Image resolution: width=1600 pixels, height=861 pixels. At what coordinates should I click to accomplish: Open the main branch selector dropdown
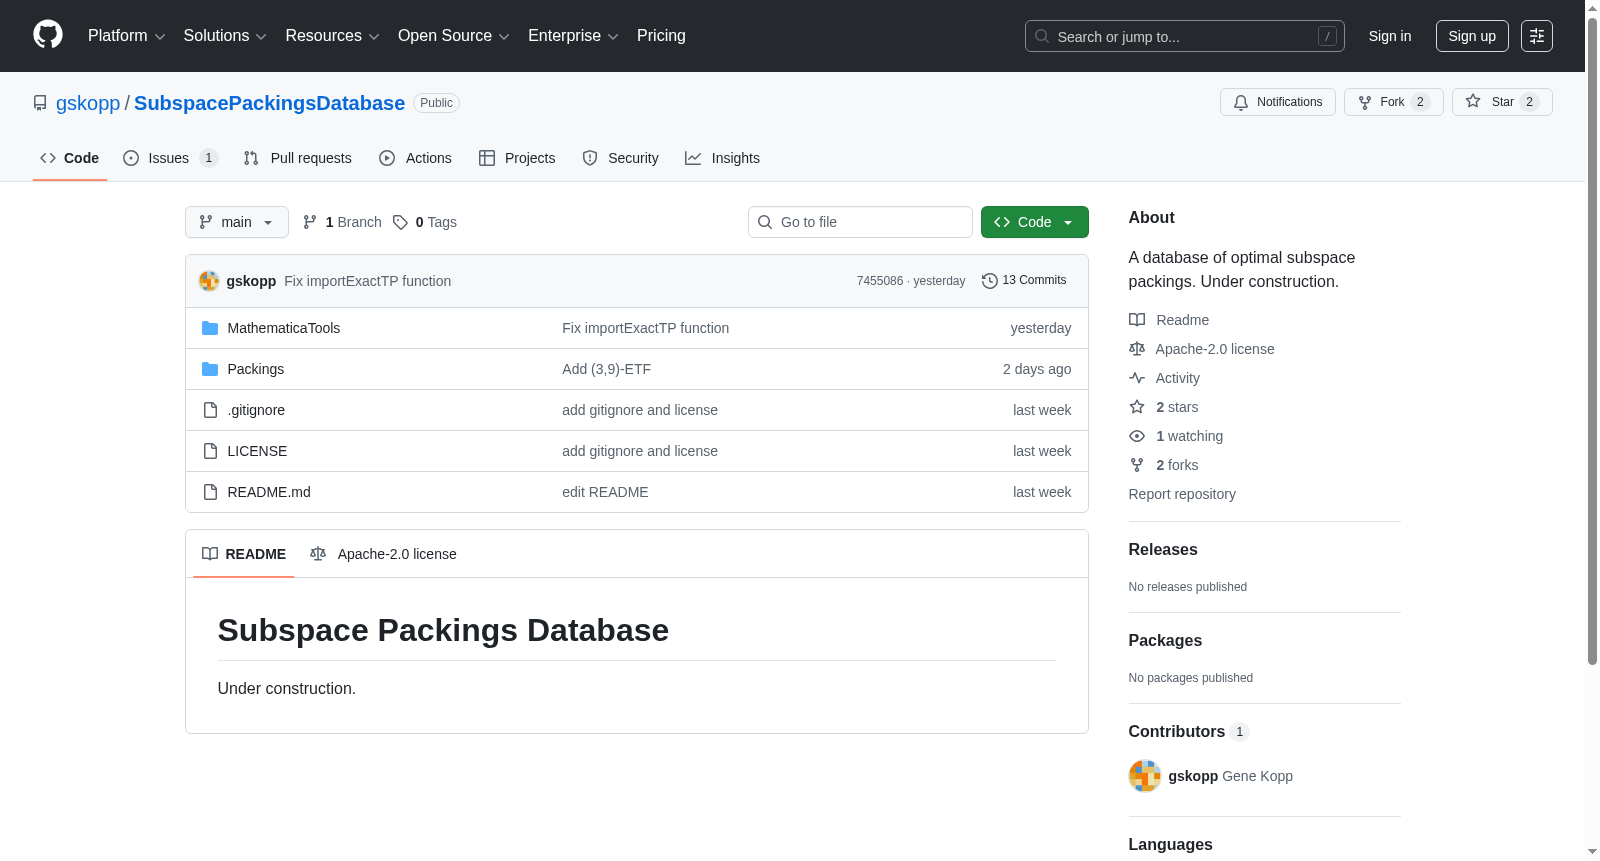coord(237,222)
